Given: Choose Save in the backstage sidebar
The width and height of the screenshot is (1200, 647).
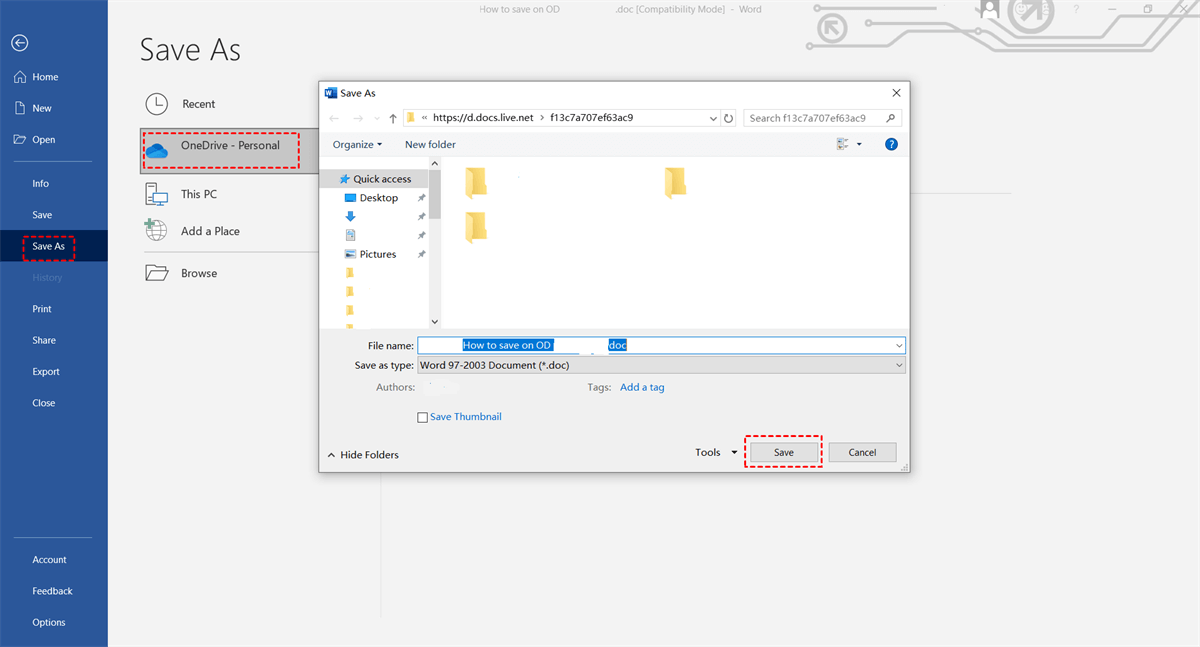Looking at the screenshot, I should click(x=42, y=215).
